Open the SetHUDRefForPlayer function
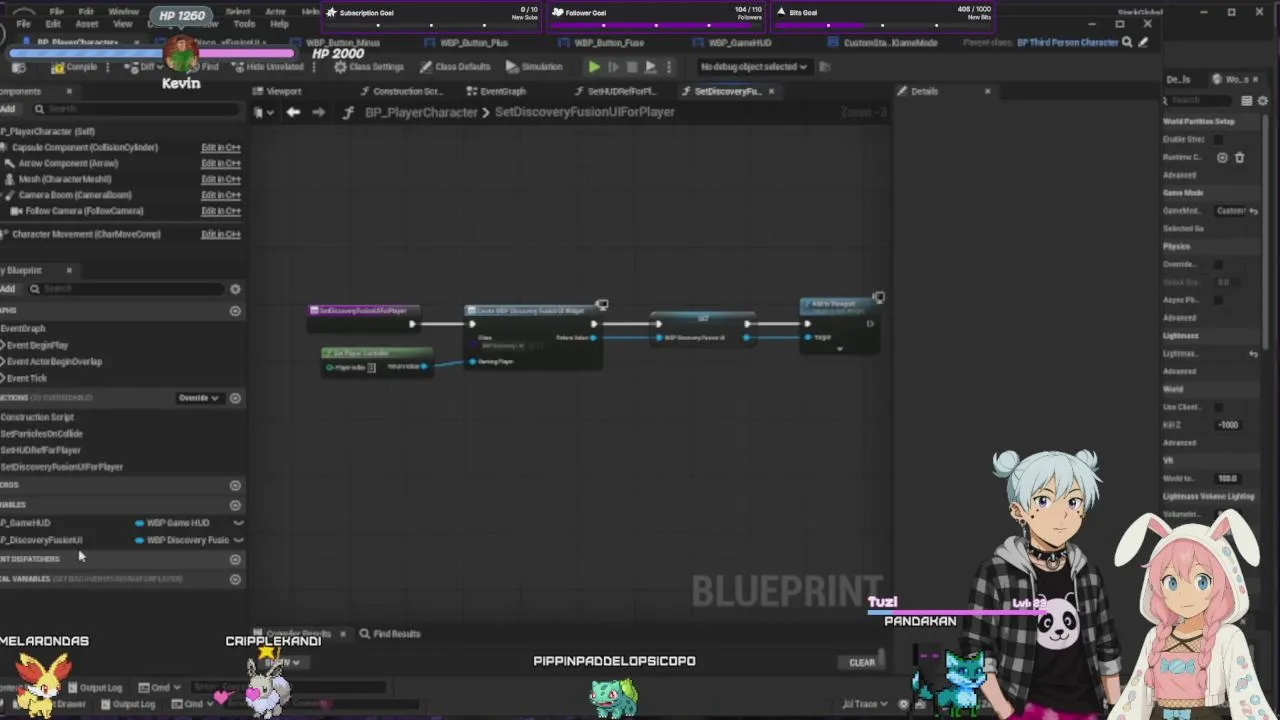Screen dimensions: 1280x720 pos(42,450)
